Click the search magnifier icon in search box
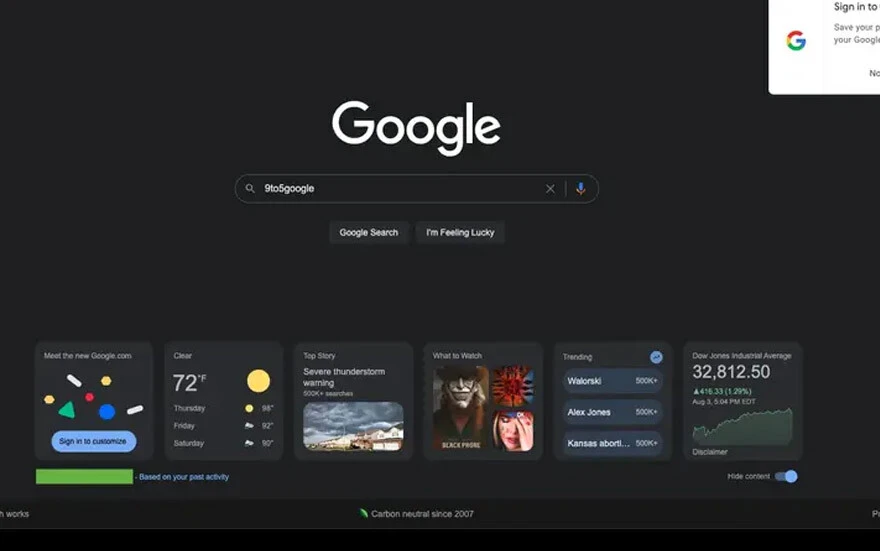This screenshot has width=880, height=551. [250, 189]
